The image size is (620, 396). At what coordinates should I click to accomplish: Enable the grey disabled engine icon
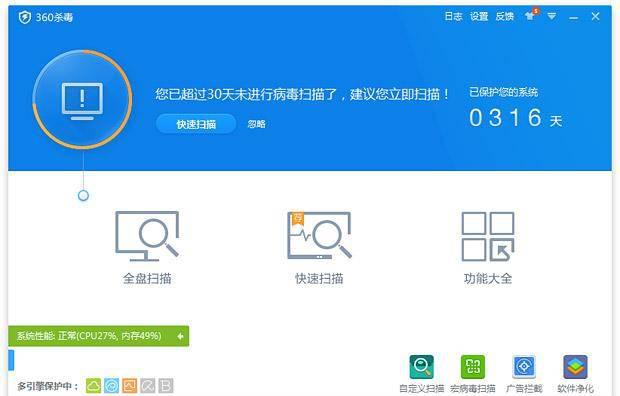point(148,386)
